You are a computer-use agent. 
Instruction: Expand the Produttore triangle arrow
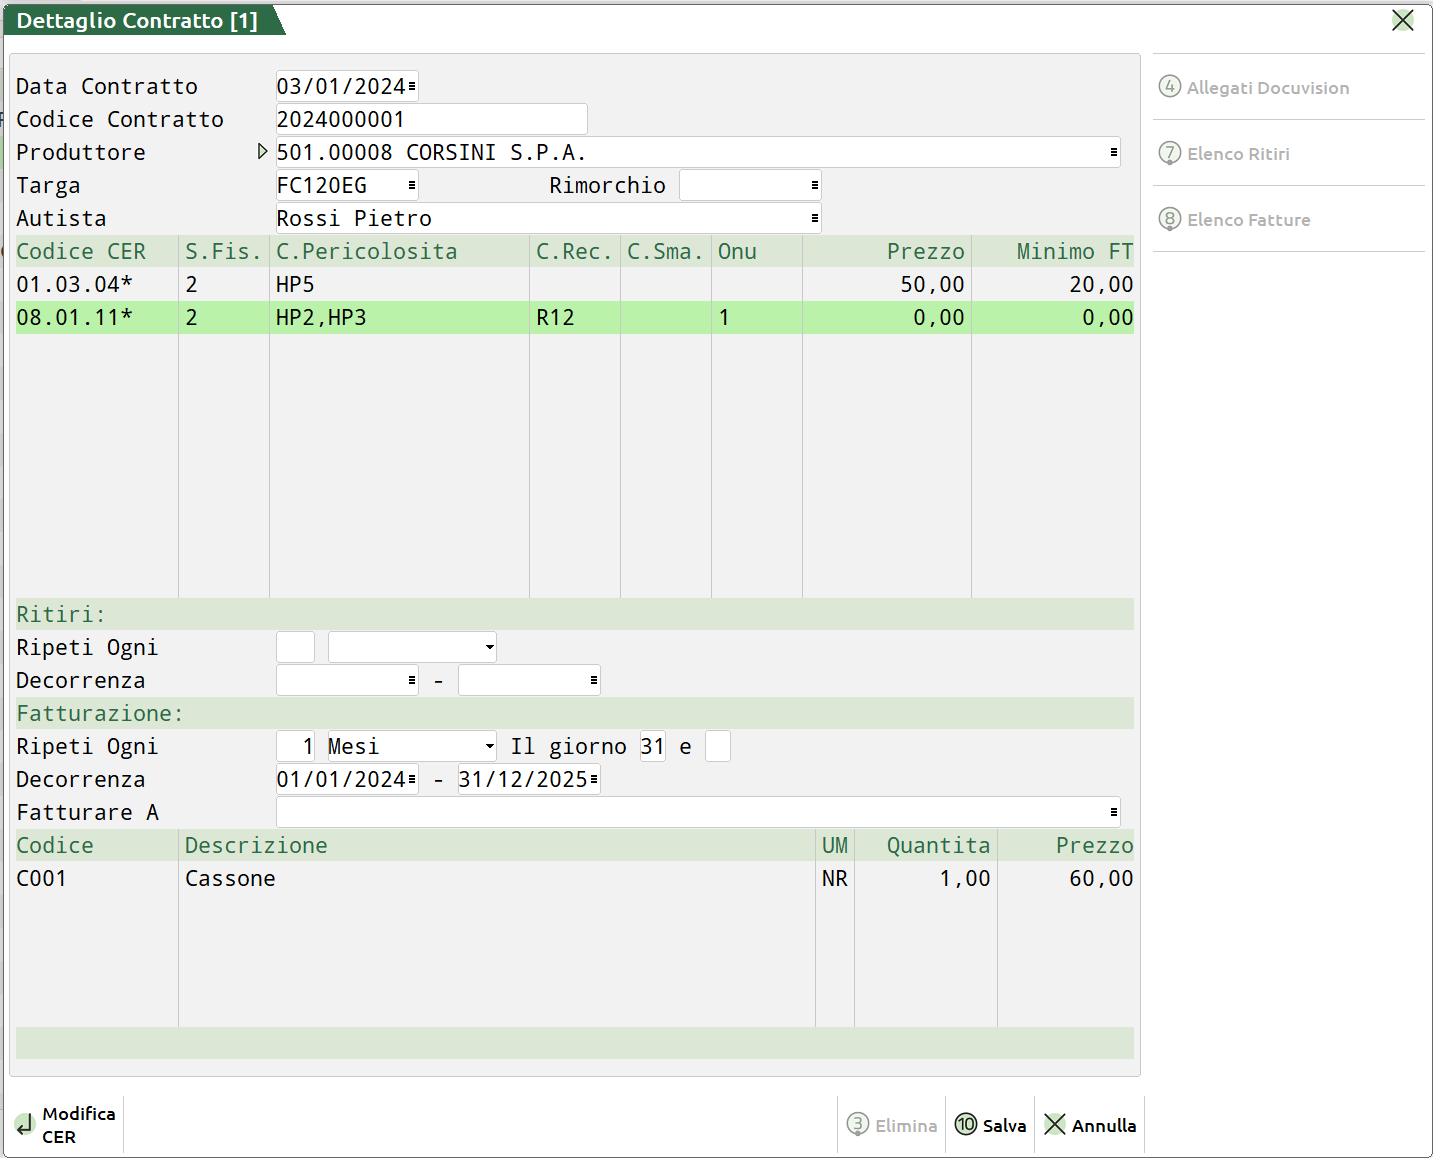click(x=262, y=152)
